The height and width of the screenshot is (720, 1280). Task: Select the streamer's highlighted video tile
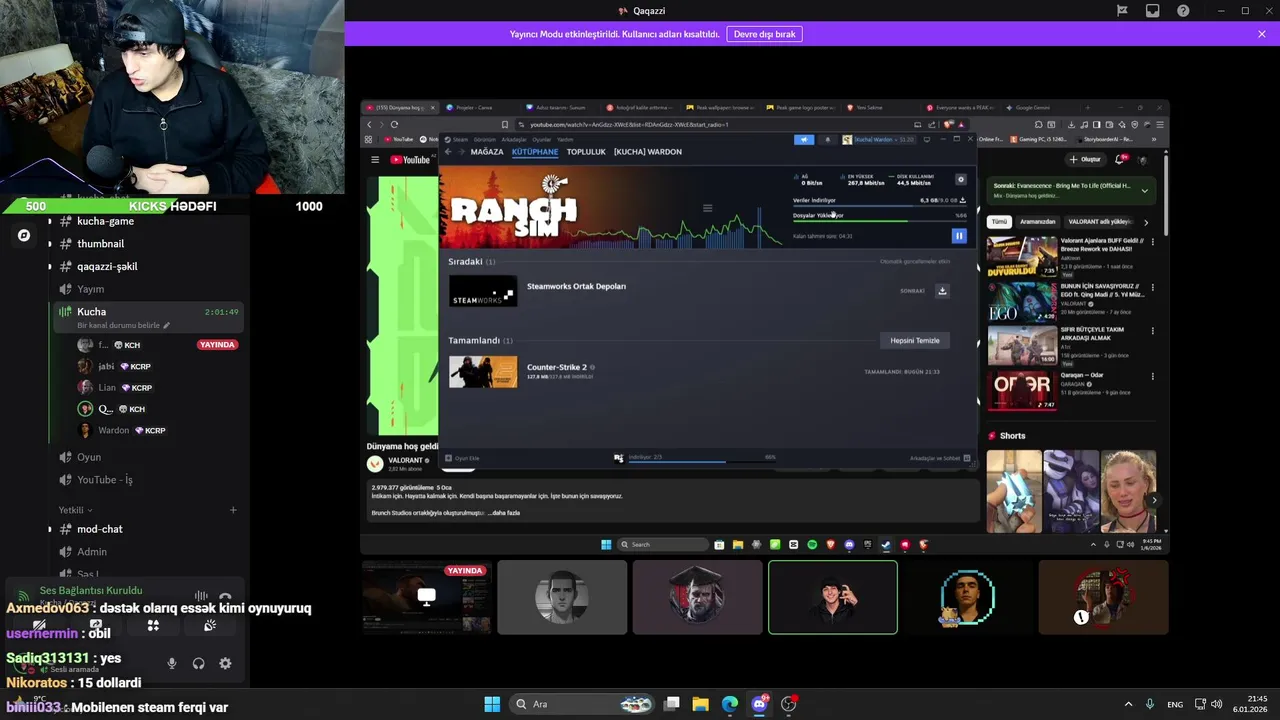click(833, 597)
